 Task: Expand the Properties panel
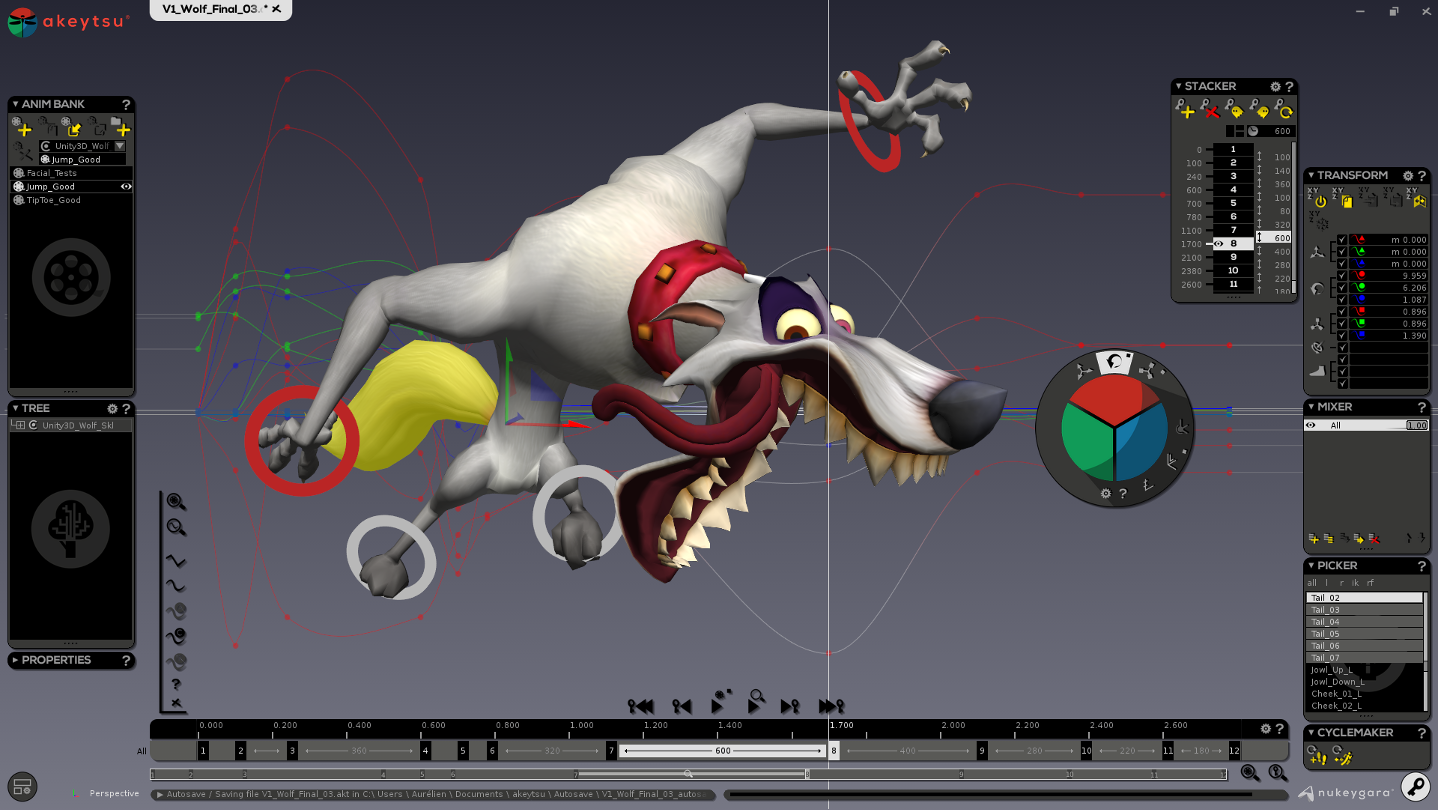click(16, 660)
